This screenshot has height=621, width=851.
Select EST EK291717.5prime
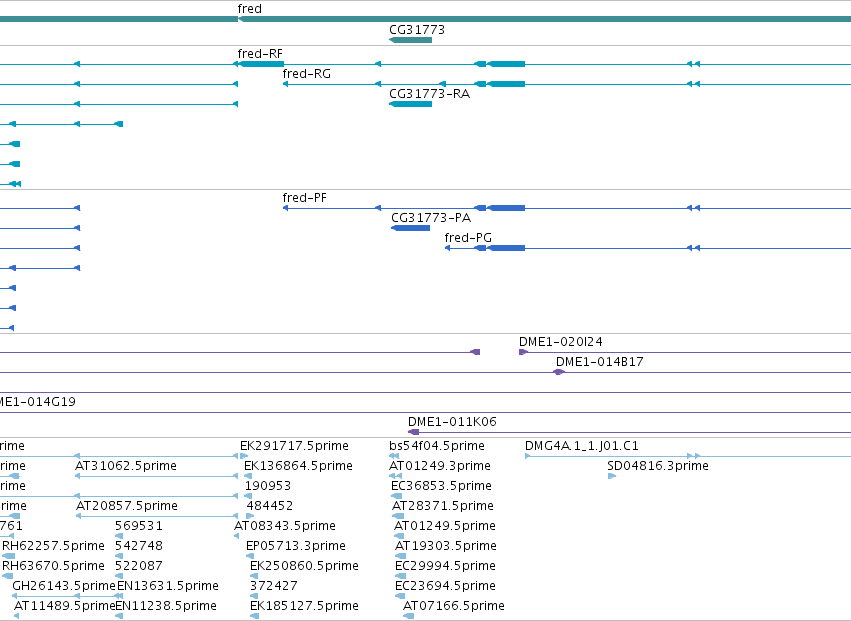(294, 446)
